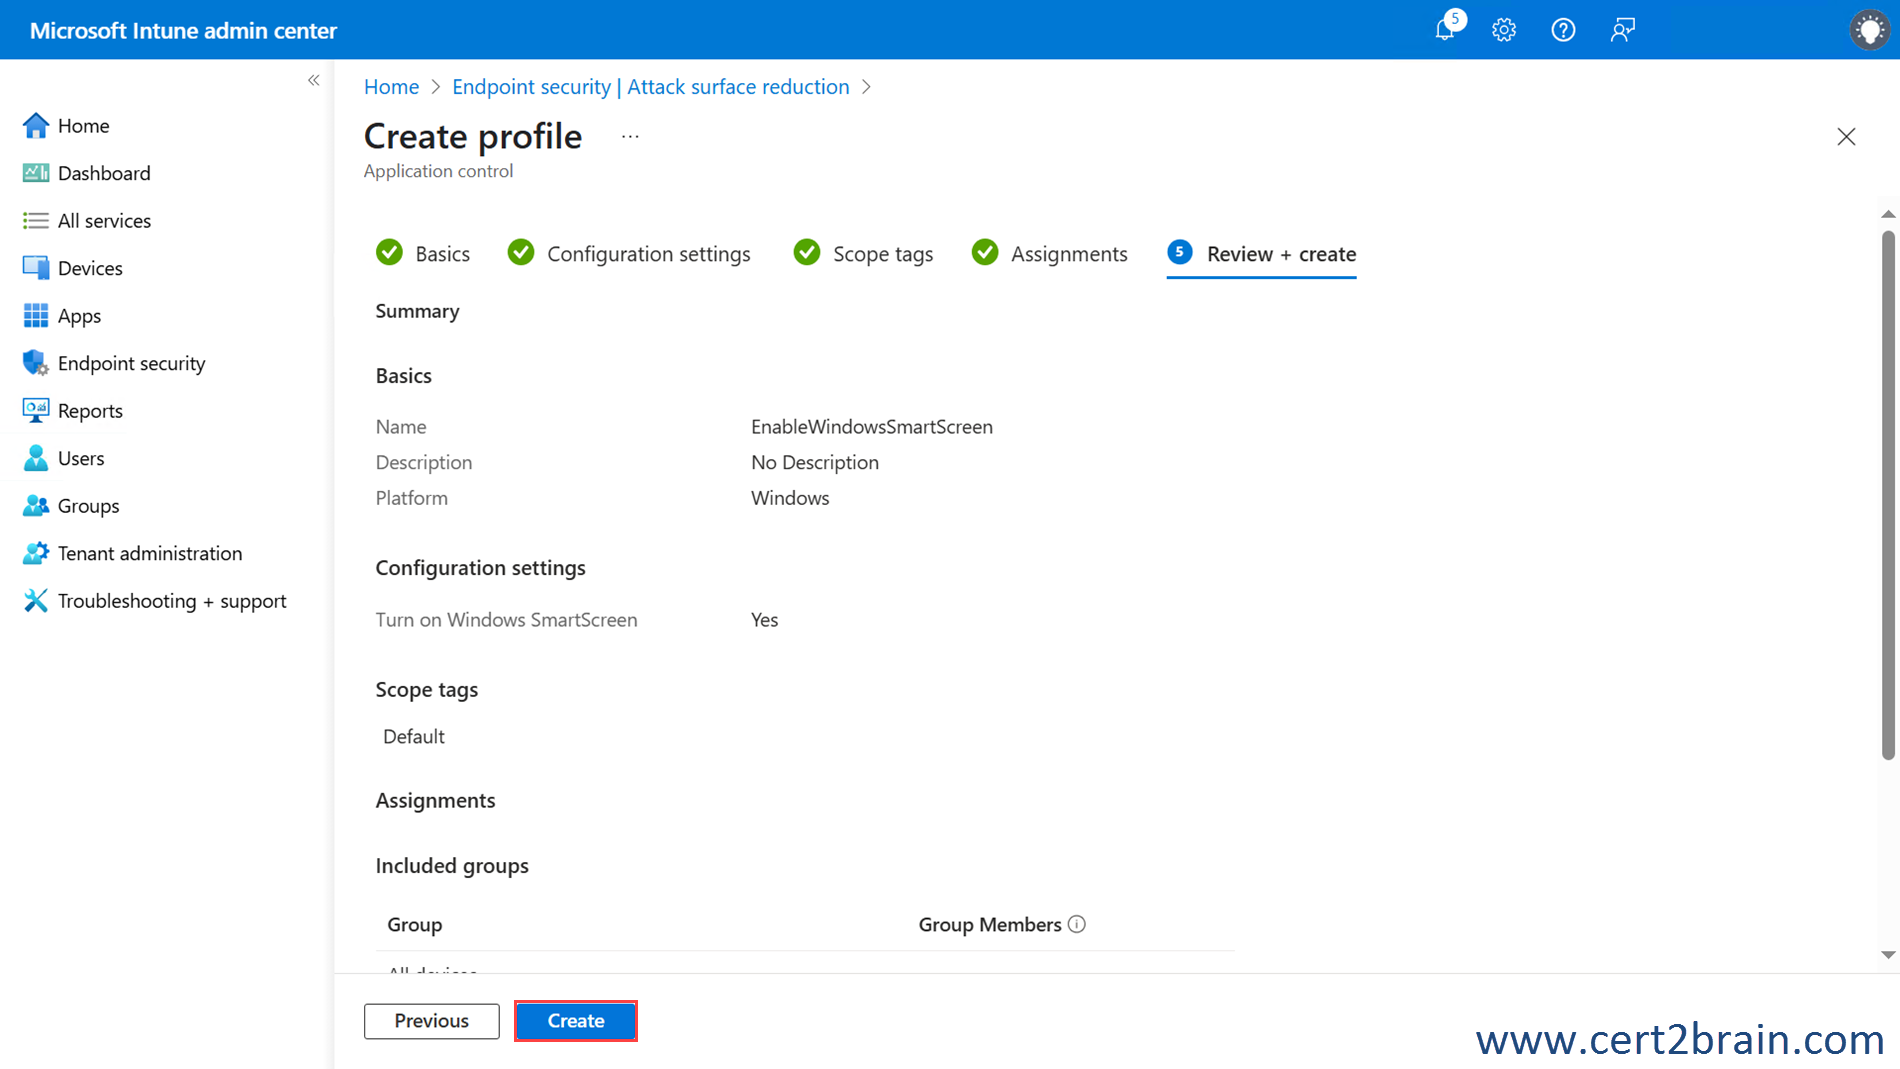Switch to the Assignments step tab

coord(1049,253)
